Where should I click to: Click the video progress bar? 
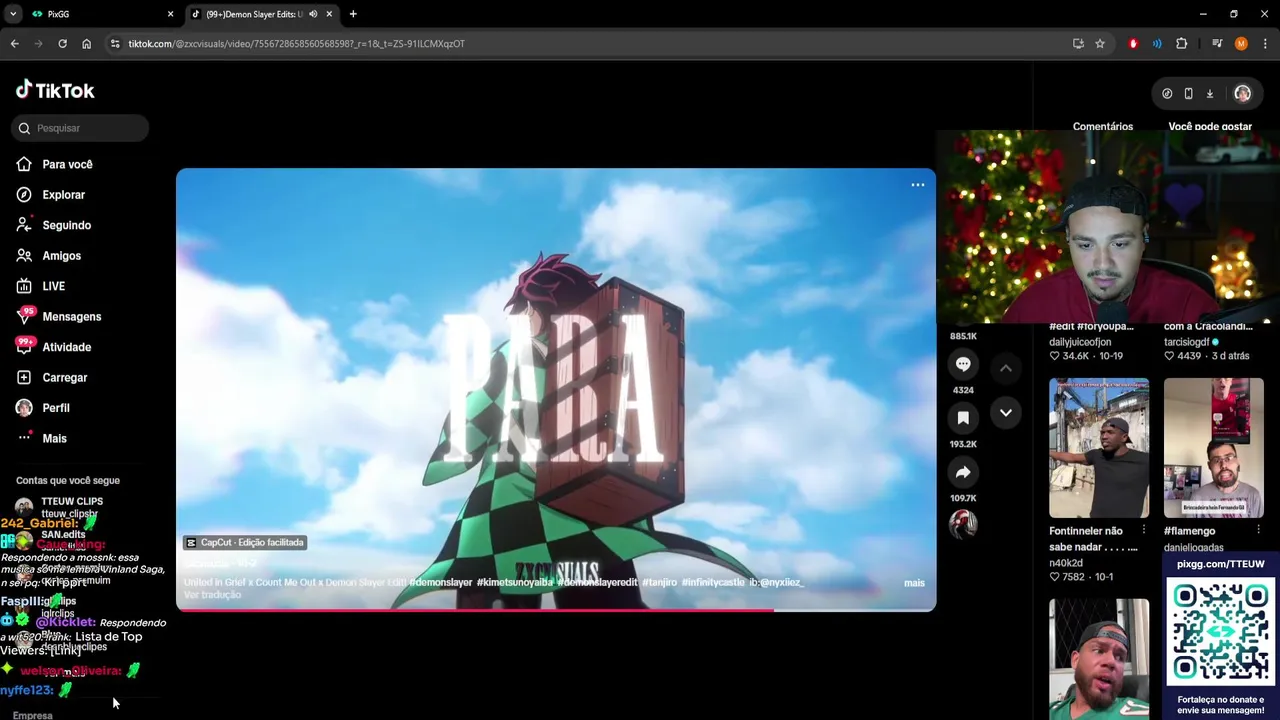point(556,609)
